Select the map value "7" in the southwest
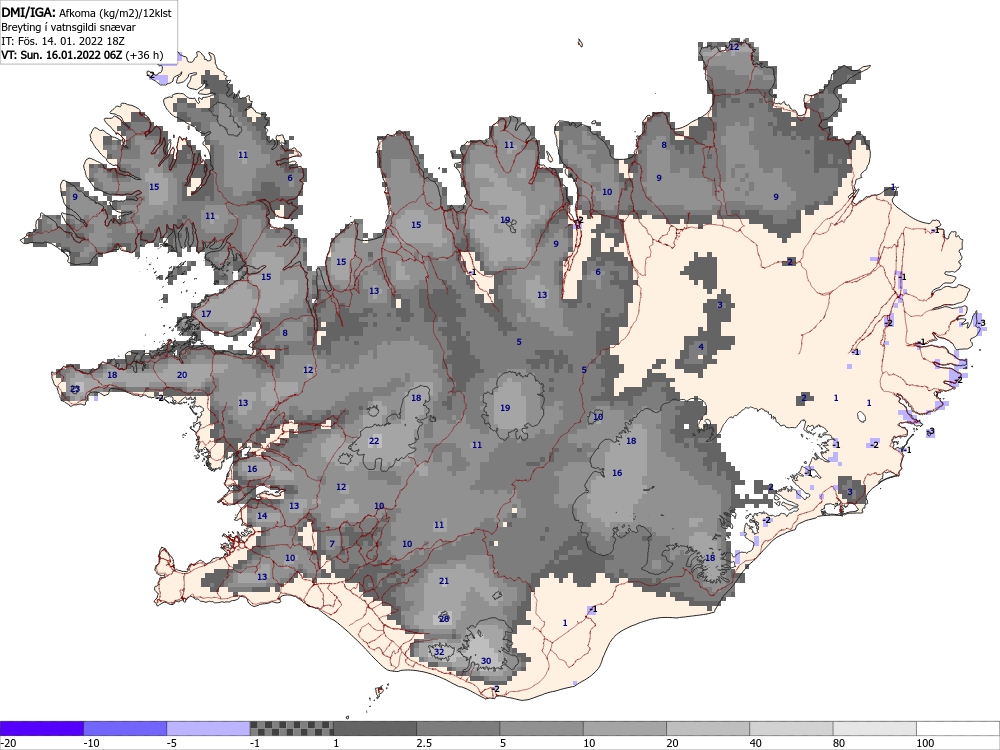This screenshot has width=1000, height=750. point(332,544)
